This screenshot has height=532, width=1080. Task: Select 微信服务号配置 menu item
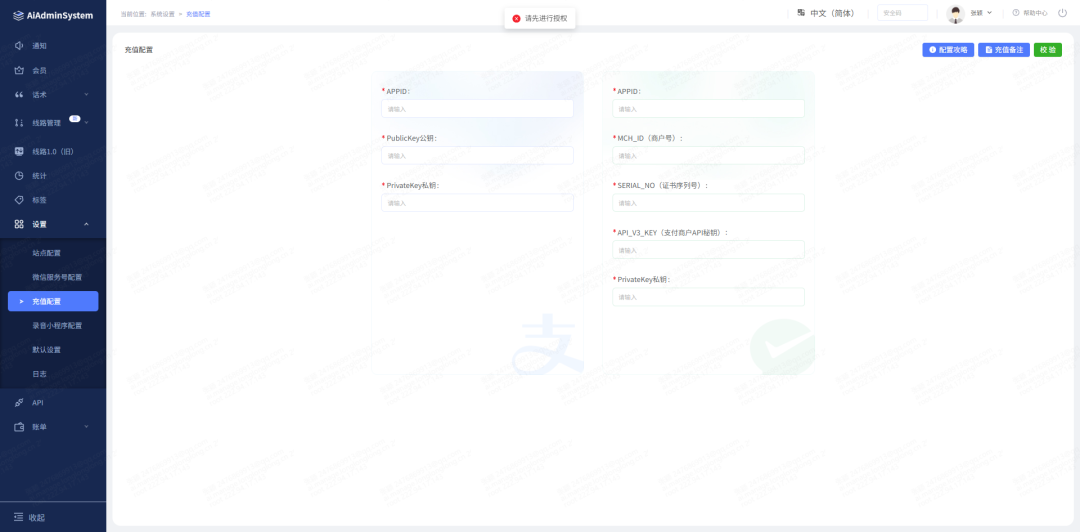pos(57,277)
